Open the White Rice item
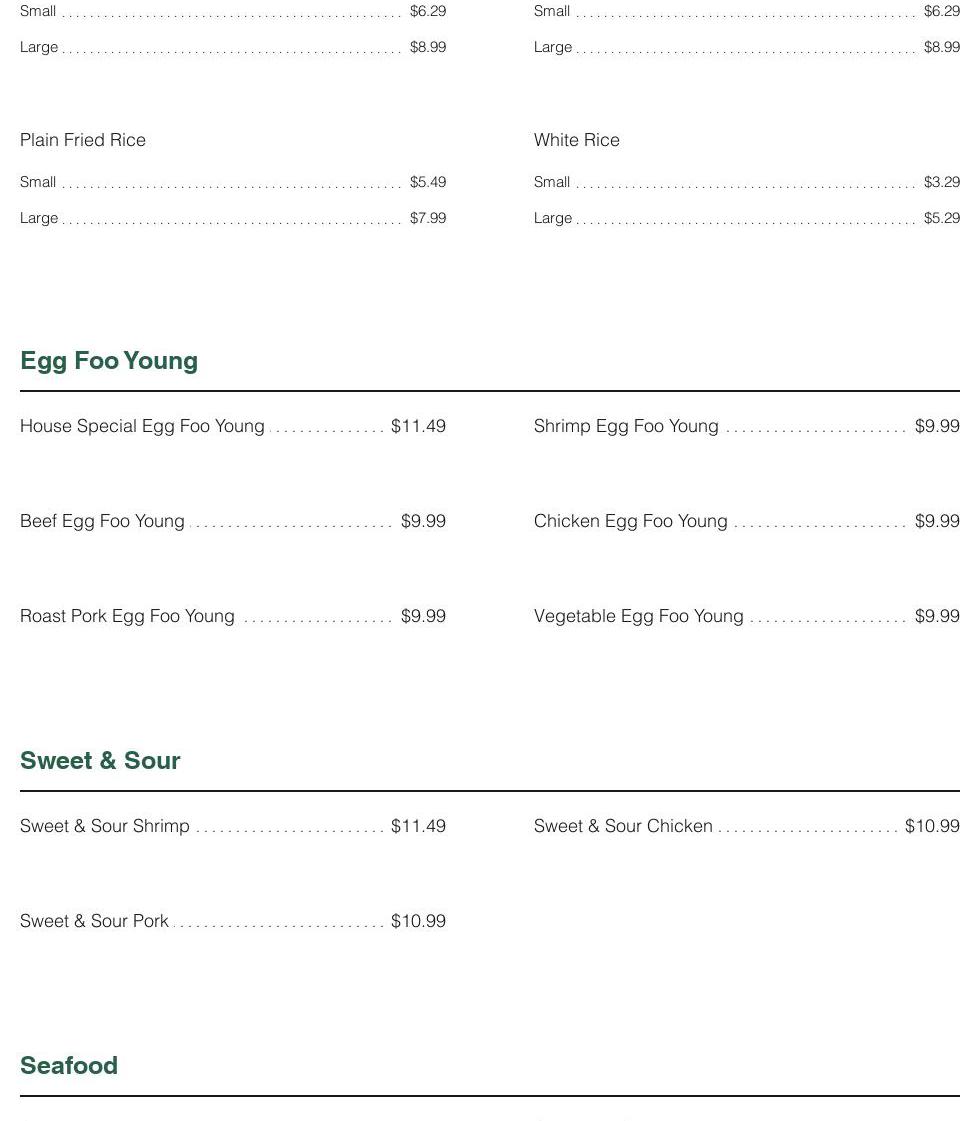This screenshot has height=1121, width=965. click(x=577, y=140)
